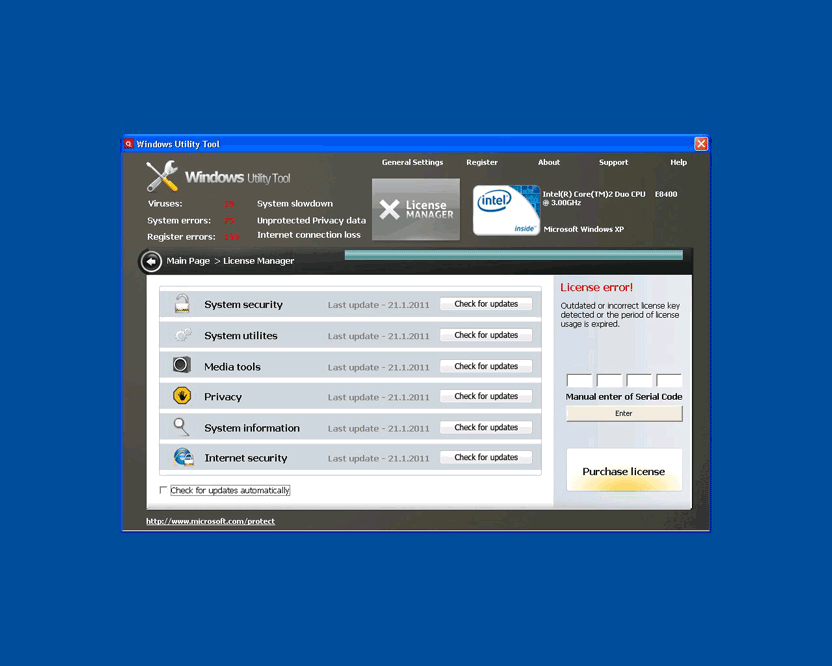The image size is (832, 666).
Task: Click the first serial code input box
Action: pos(579,381)
